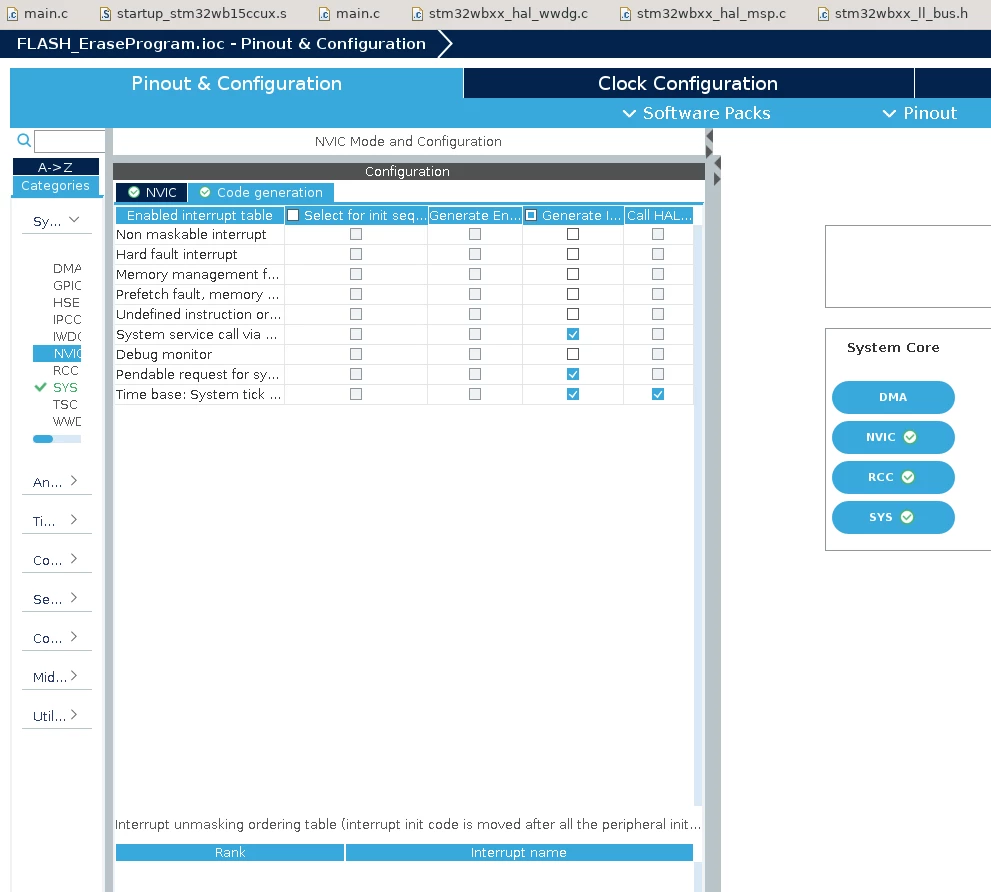Click the peripheral search input field
991x892 pixels.
click(x=70, y=141)
